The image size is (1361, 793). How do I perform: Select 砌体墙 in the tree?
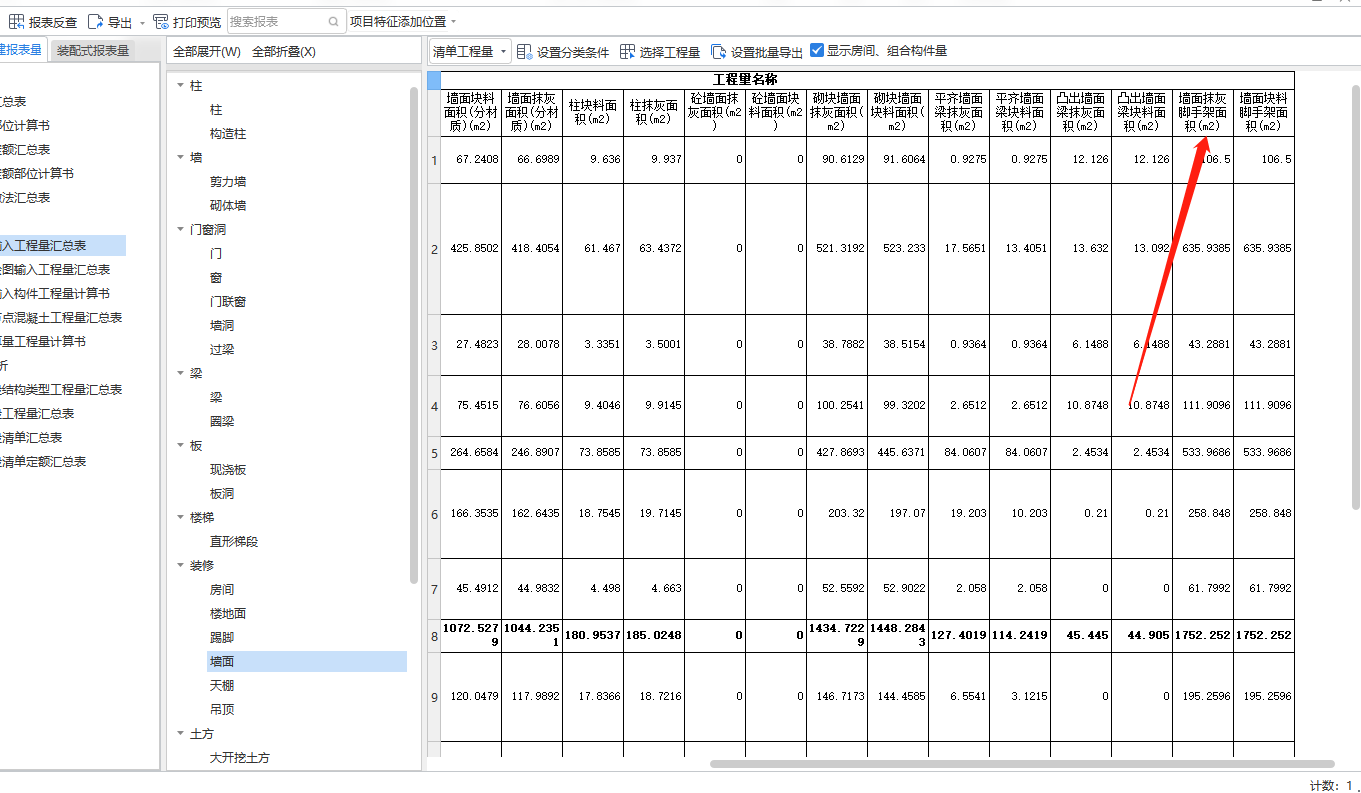pyautogui.click(x=228, y=206)
